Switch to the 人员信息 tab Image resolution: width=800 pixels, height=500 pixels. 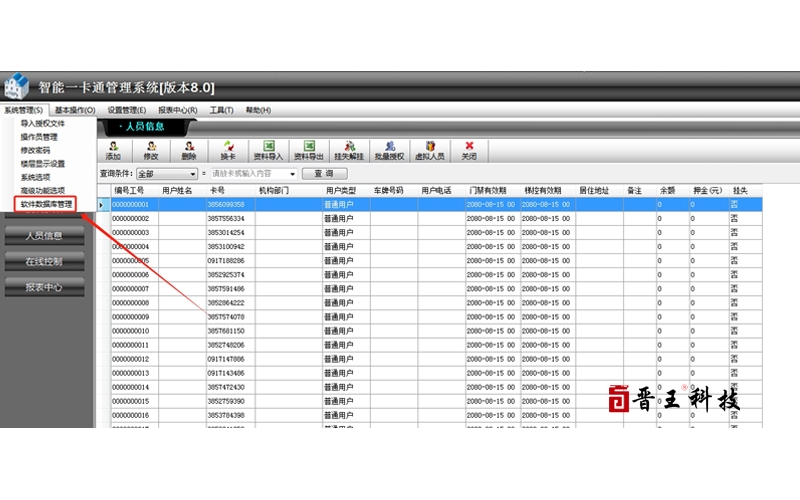pos(143,127)
